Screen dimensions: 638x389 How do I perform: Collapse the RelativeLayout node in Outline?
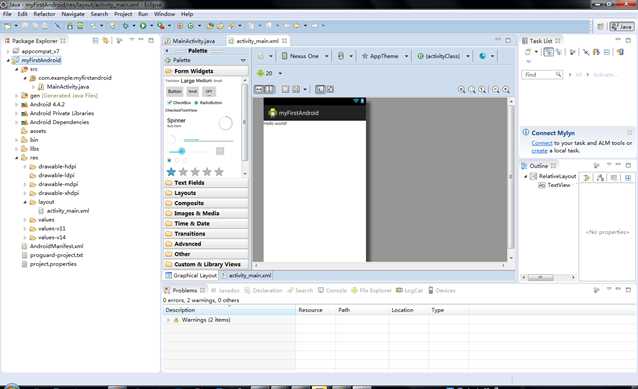click(526, 177)
